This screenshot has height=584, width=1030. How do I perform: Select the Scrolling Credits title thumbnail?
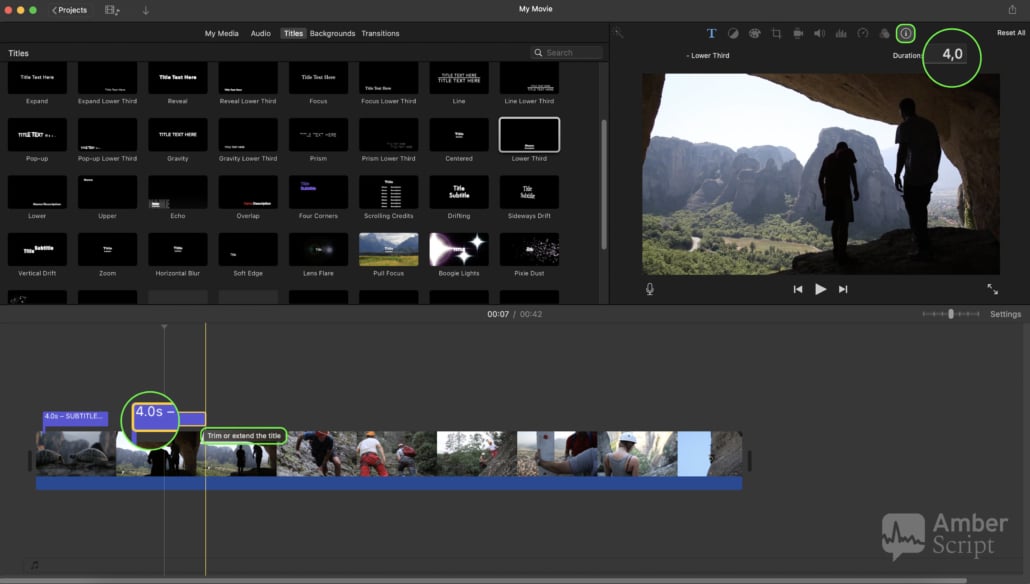[388, 192]
